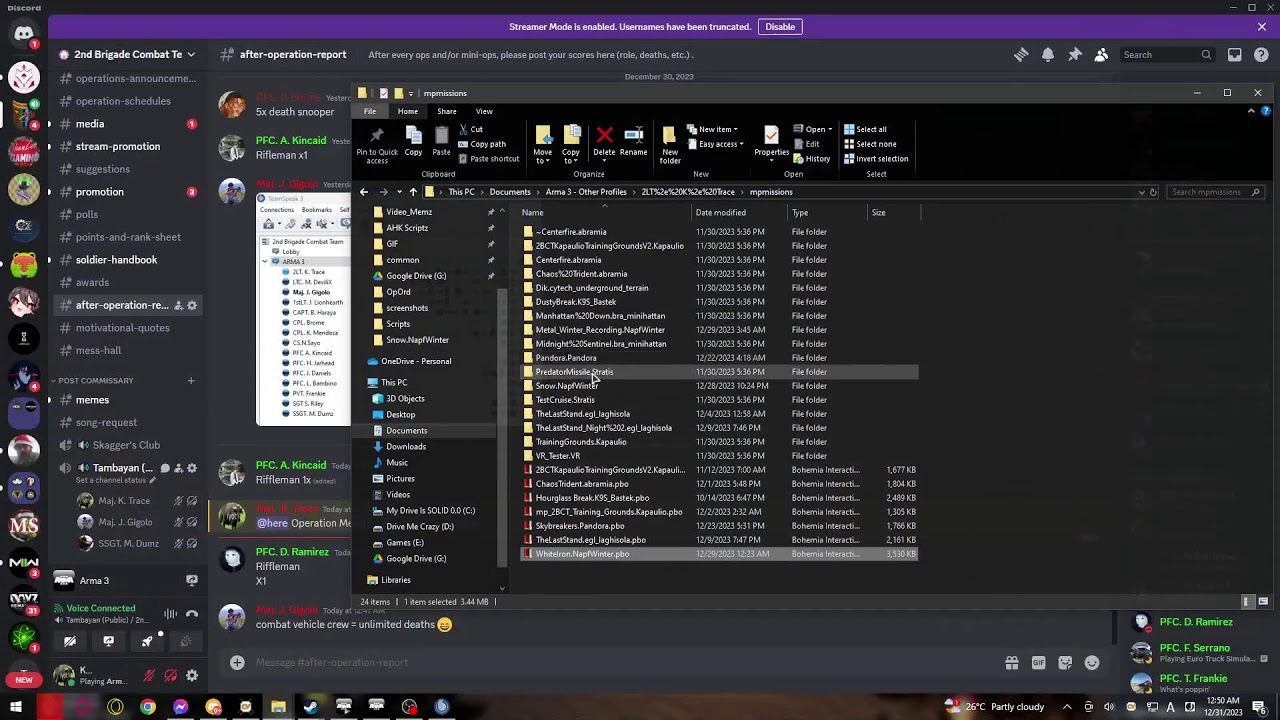
Task: Switch Explorer to large icons view
Action: point(1263,602)
